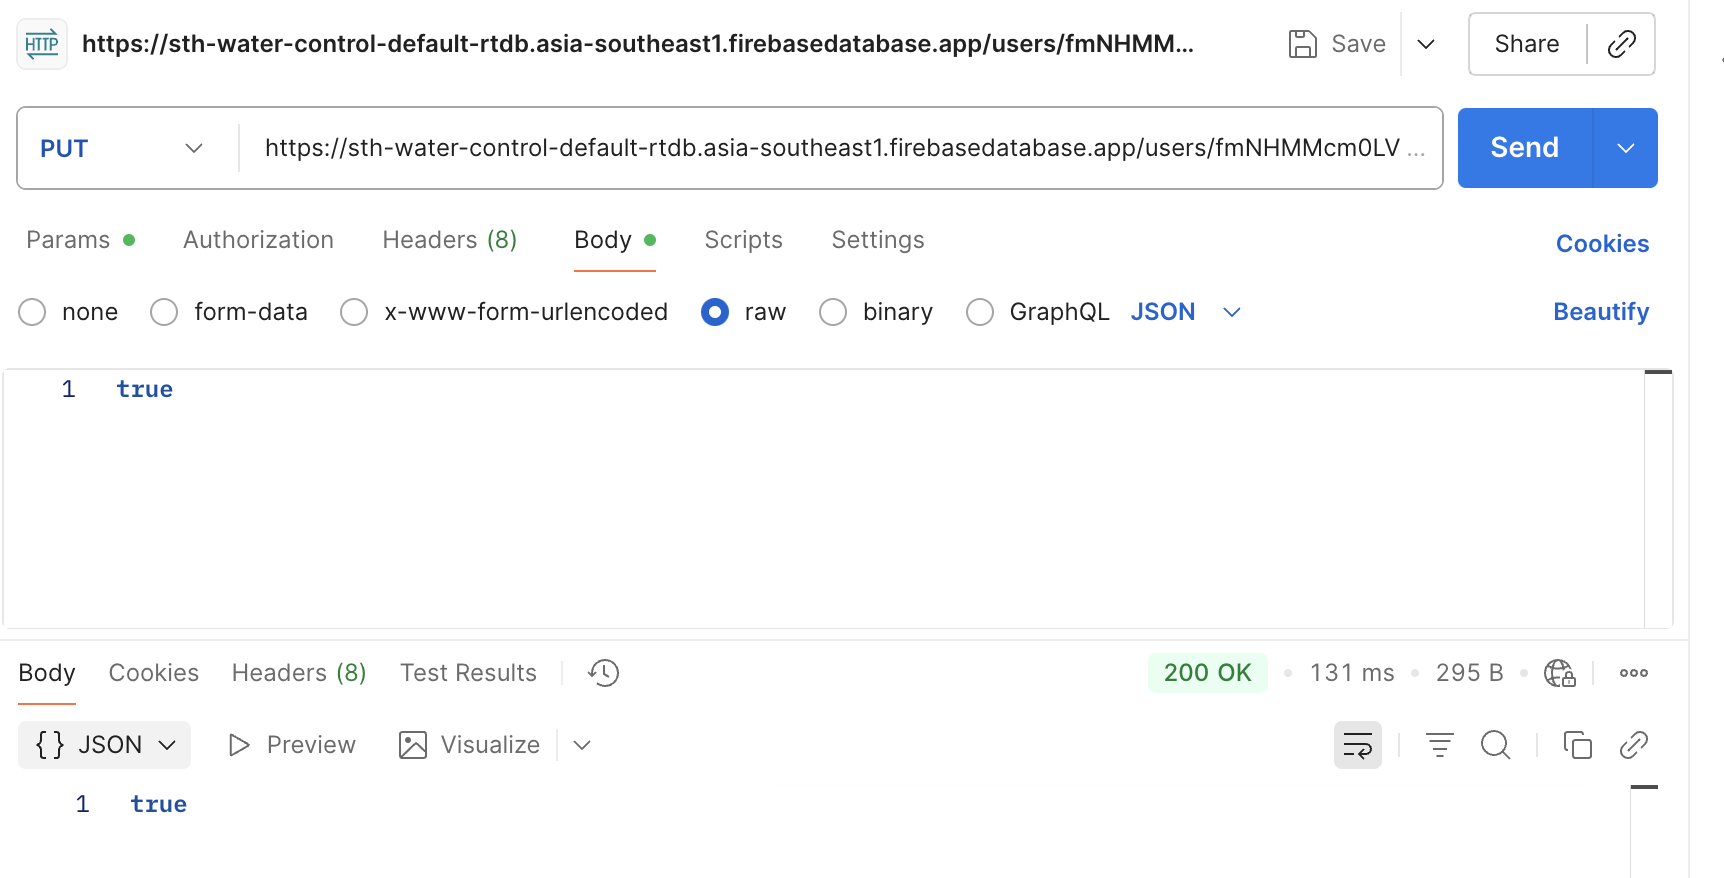Image resolution: width=1724 pixels, height=878 pixels.
Task: Click the filter response icon
Action: 1439,745
